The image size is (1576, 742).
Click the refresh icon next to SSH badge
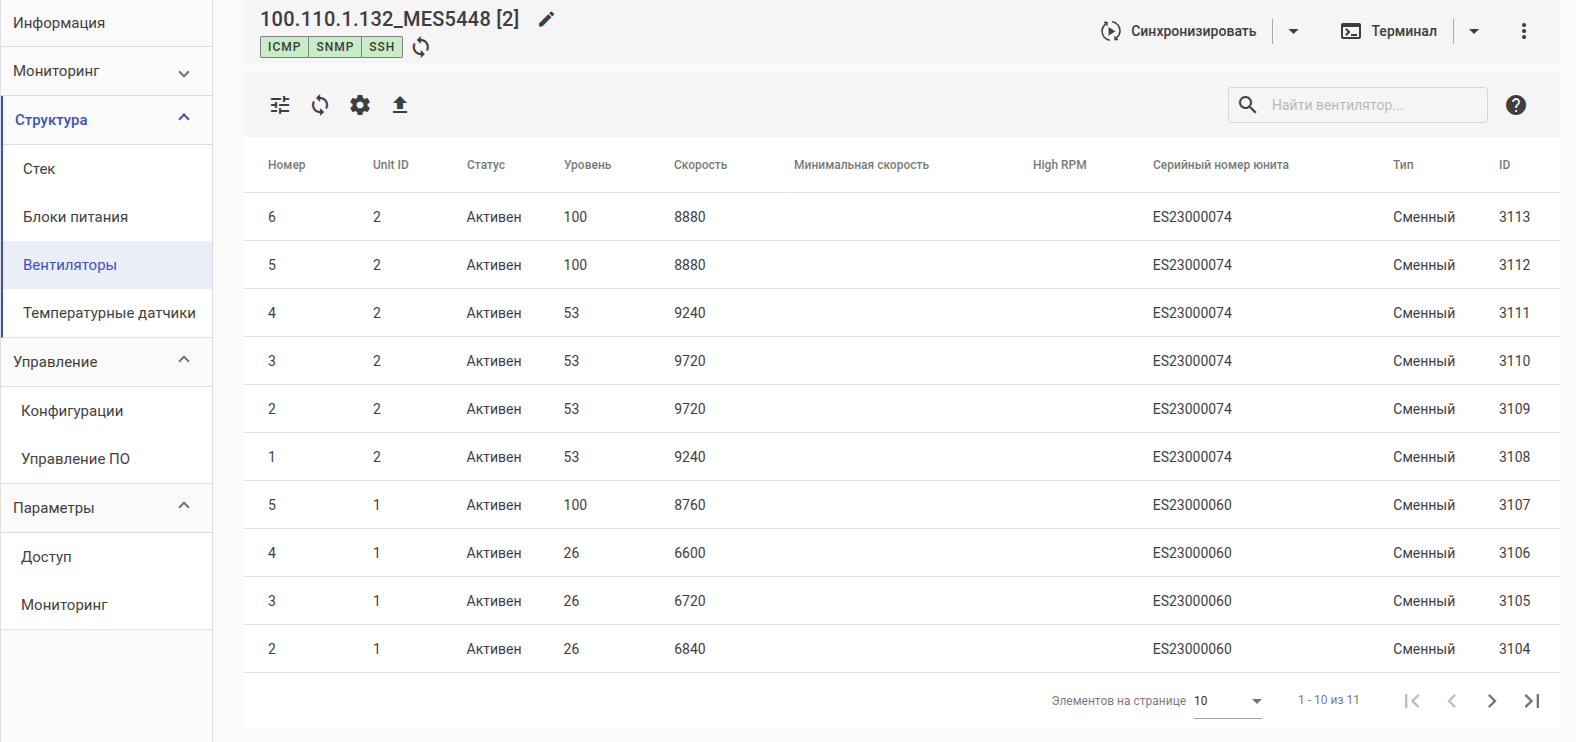tap(421, 47)
